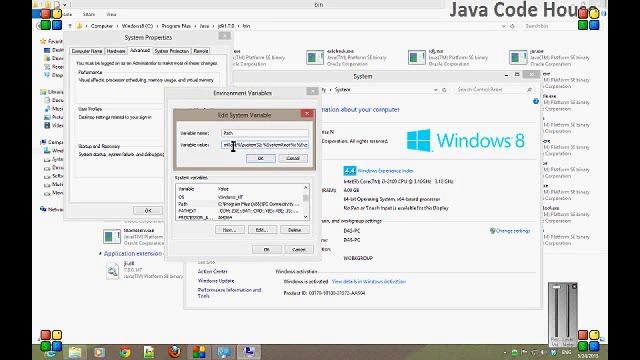Click the taskbar date display
Viewport: 640px width, 360px height.
tap(588, 356)
